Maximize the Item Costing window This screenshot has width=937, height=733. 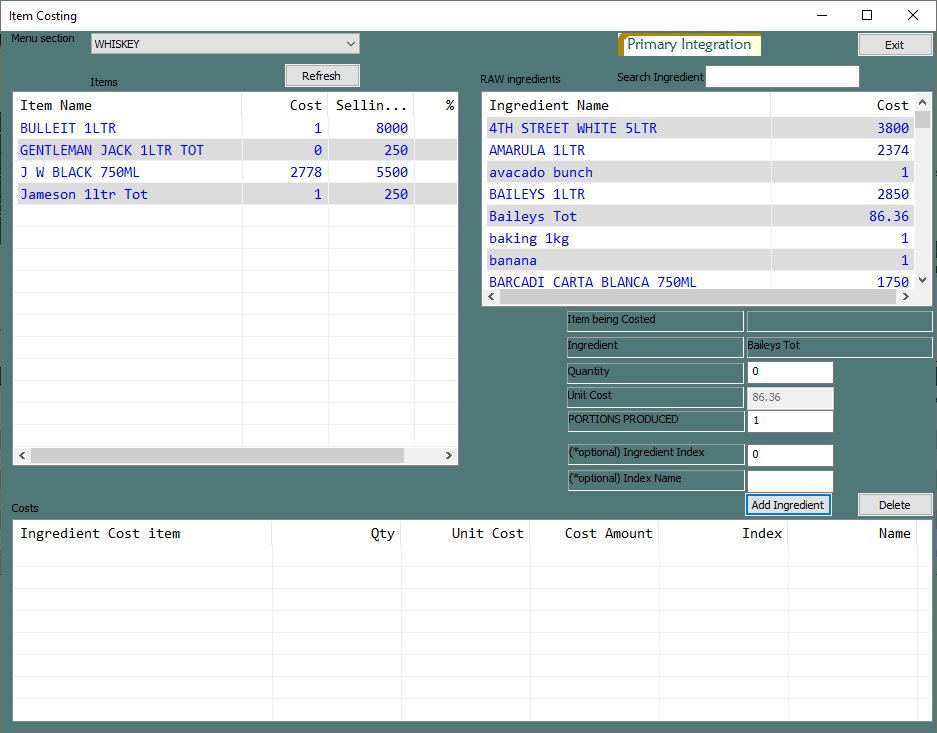coord(867,16)
